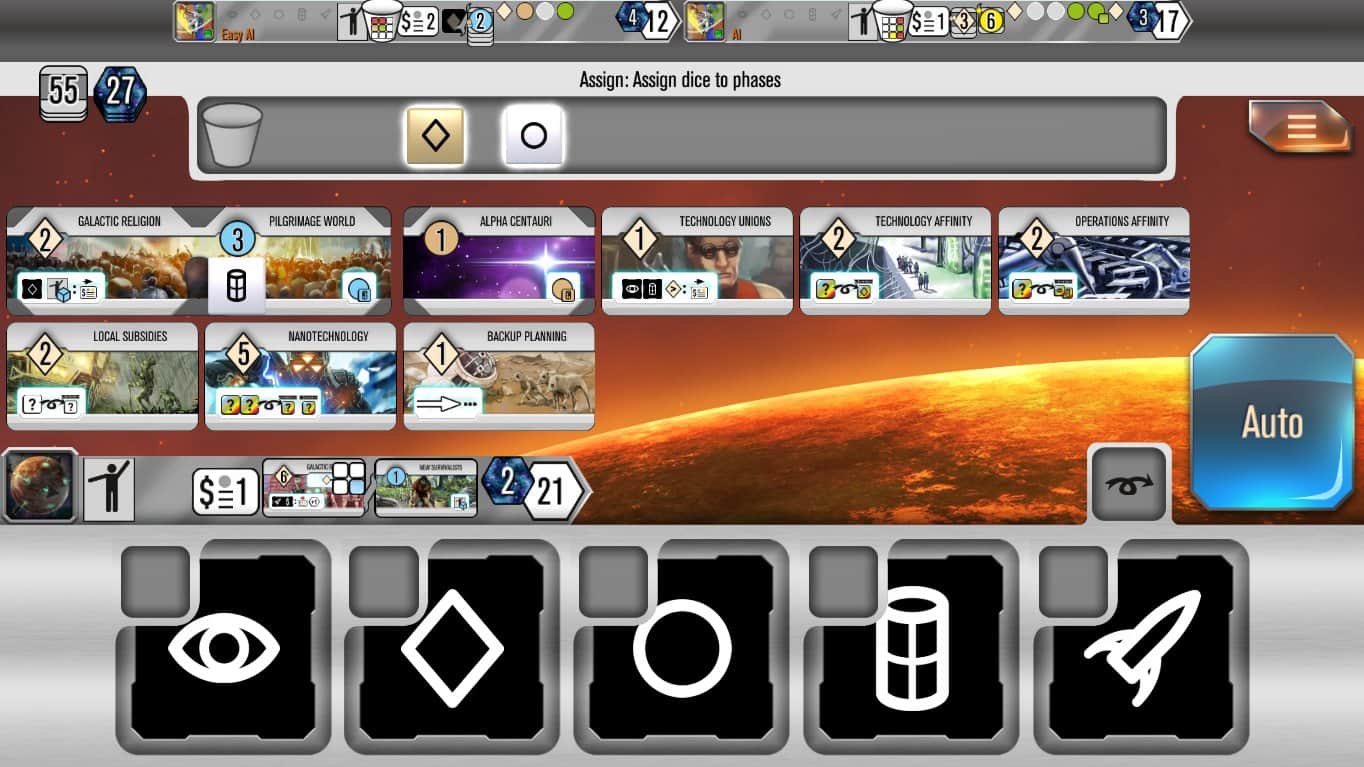This screenshot has width=1364, height=767.
Task: Pick the tan Develop diamond die
Action: click(x=435, y=136)
